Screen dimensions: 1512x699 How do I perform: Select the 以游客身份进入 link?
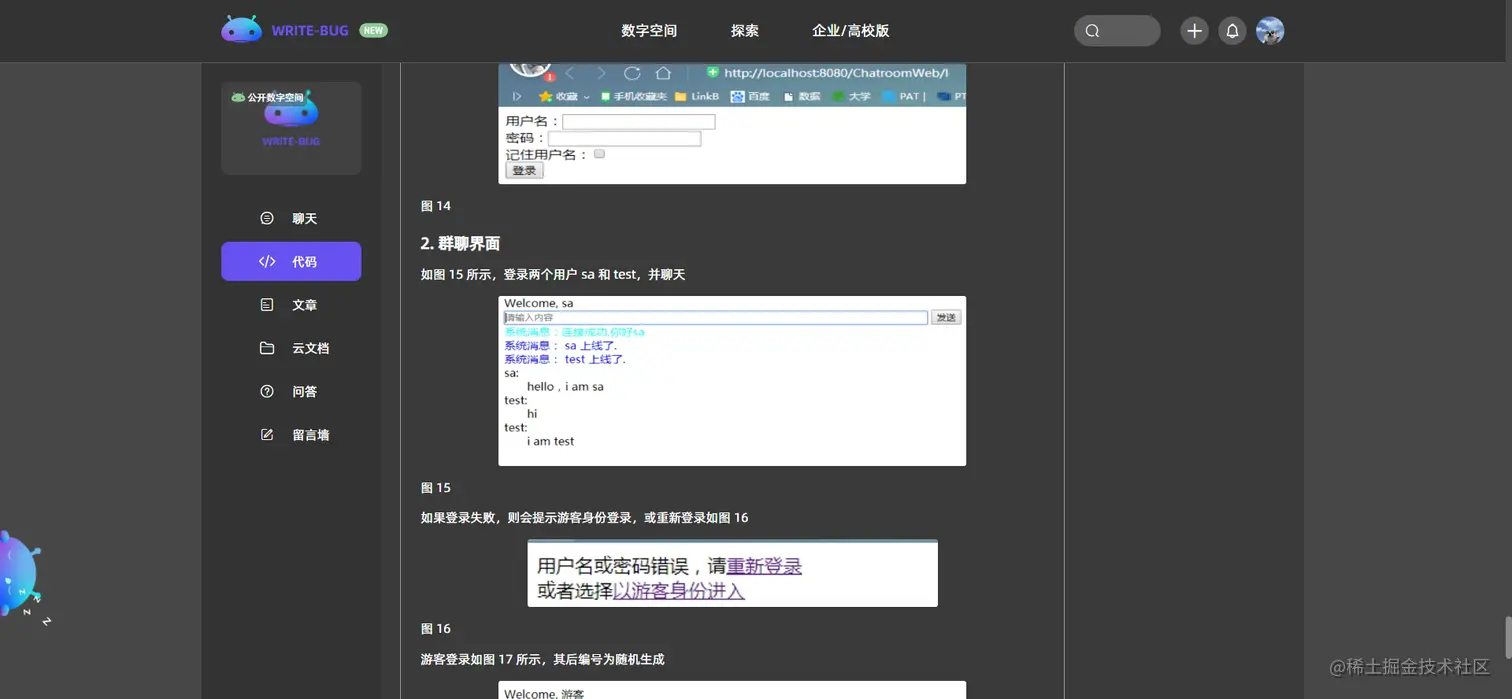point(678,590)
